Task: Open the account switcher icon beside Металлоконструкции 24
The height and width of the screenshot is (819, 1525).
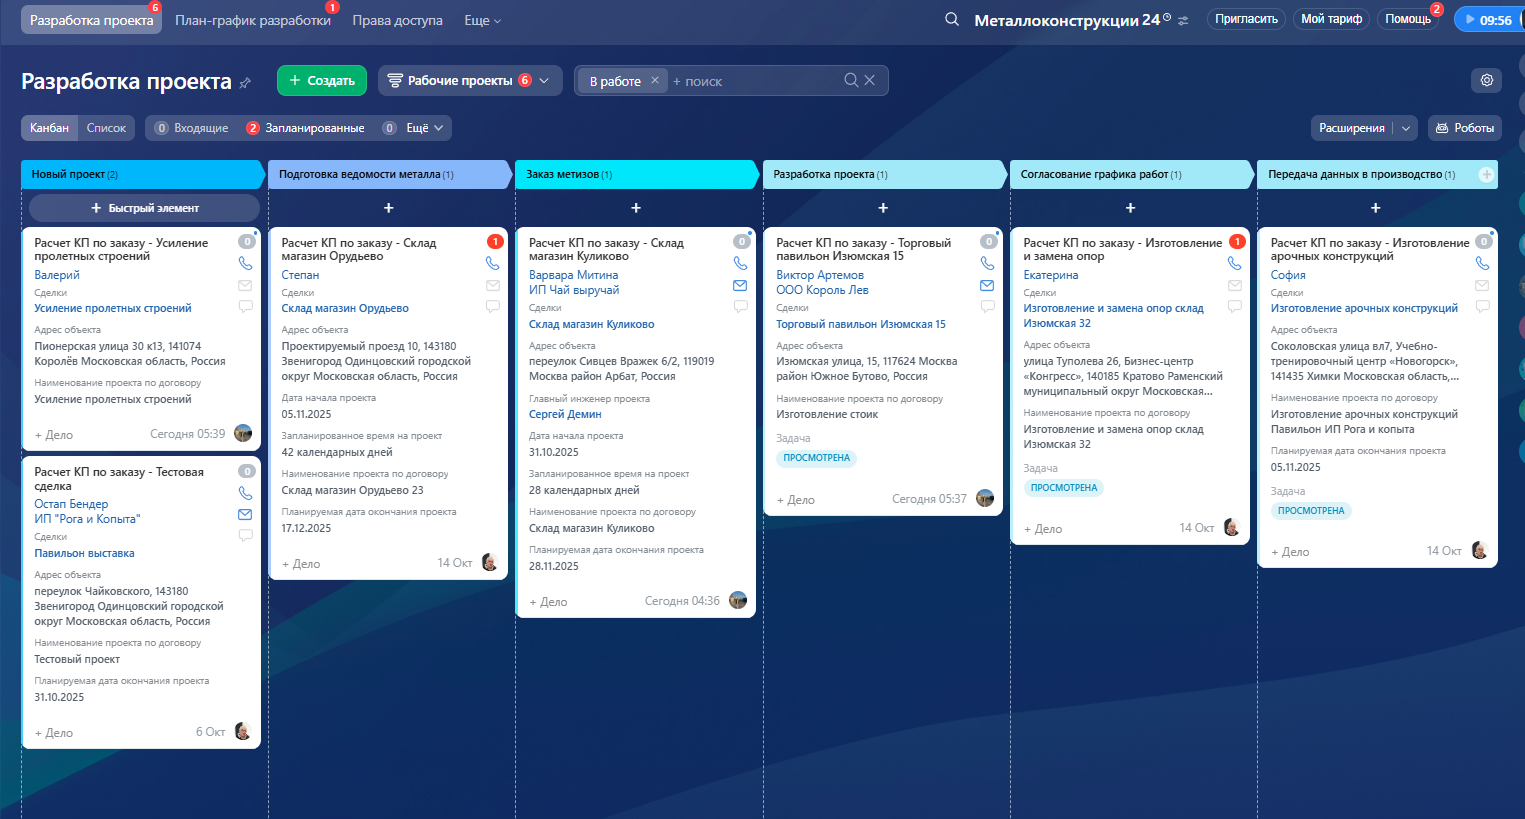Action: pyautogui.click(x=1184, y=20)
